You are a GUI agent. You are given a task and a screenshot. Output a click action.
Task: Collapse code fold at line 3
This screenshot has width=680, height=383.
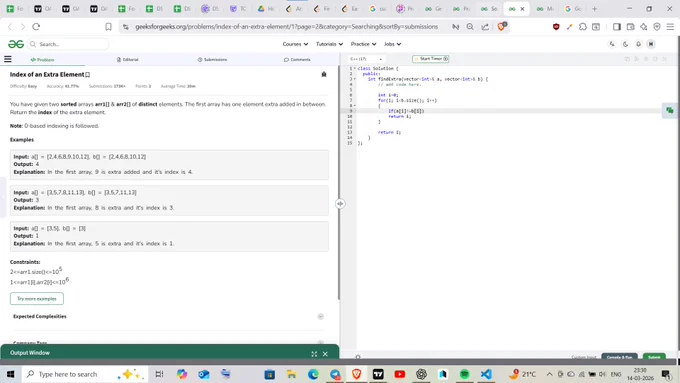pyautogui.click(x=355, y=79)
